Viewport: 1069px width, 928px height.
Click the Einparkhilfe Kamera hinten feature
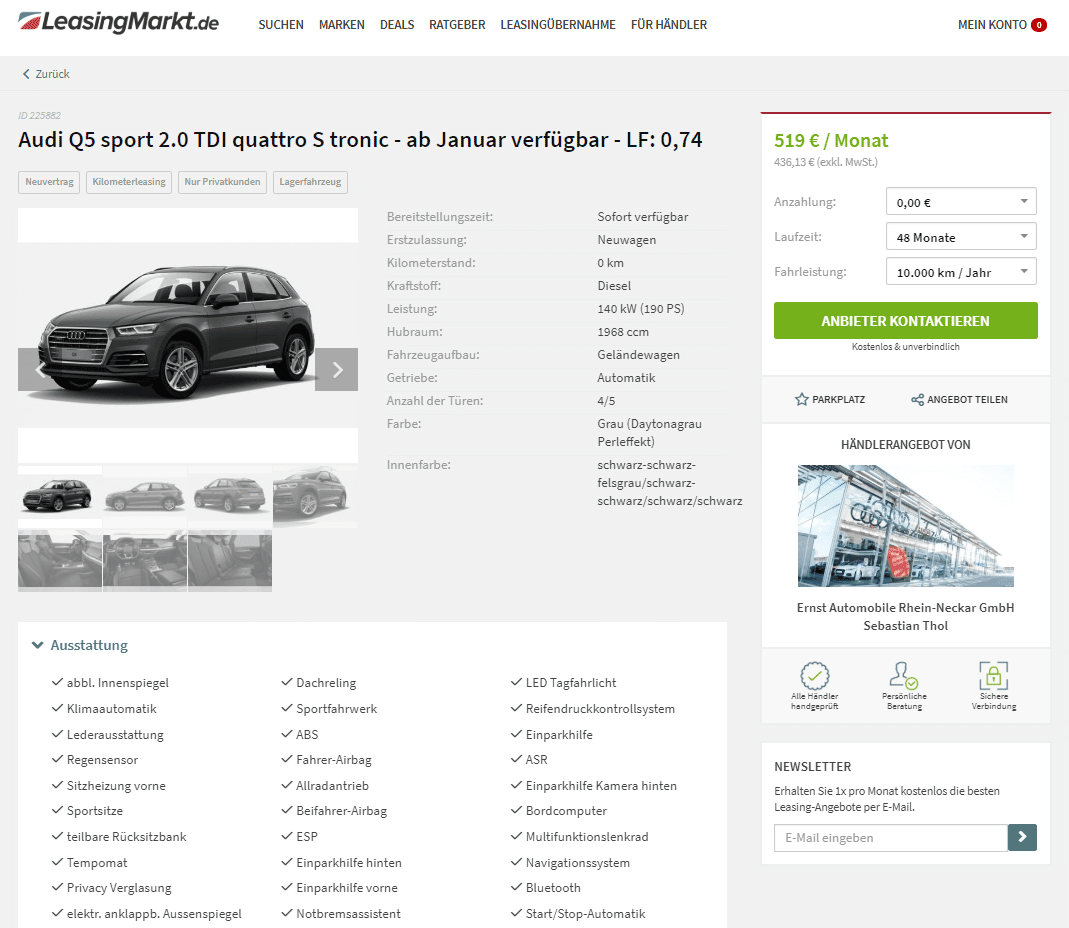601,785
